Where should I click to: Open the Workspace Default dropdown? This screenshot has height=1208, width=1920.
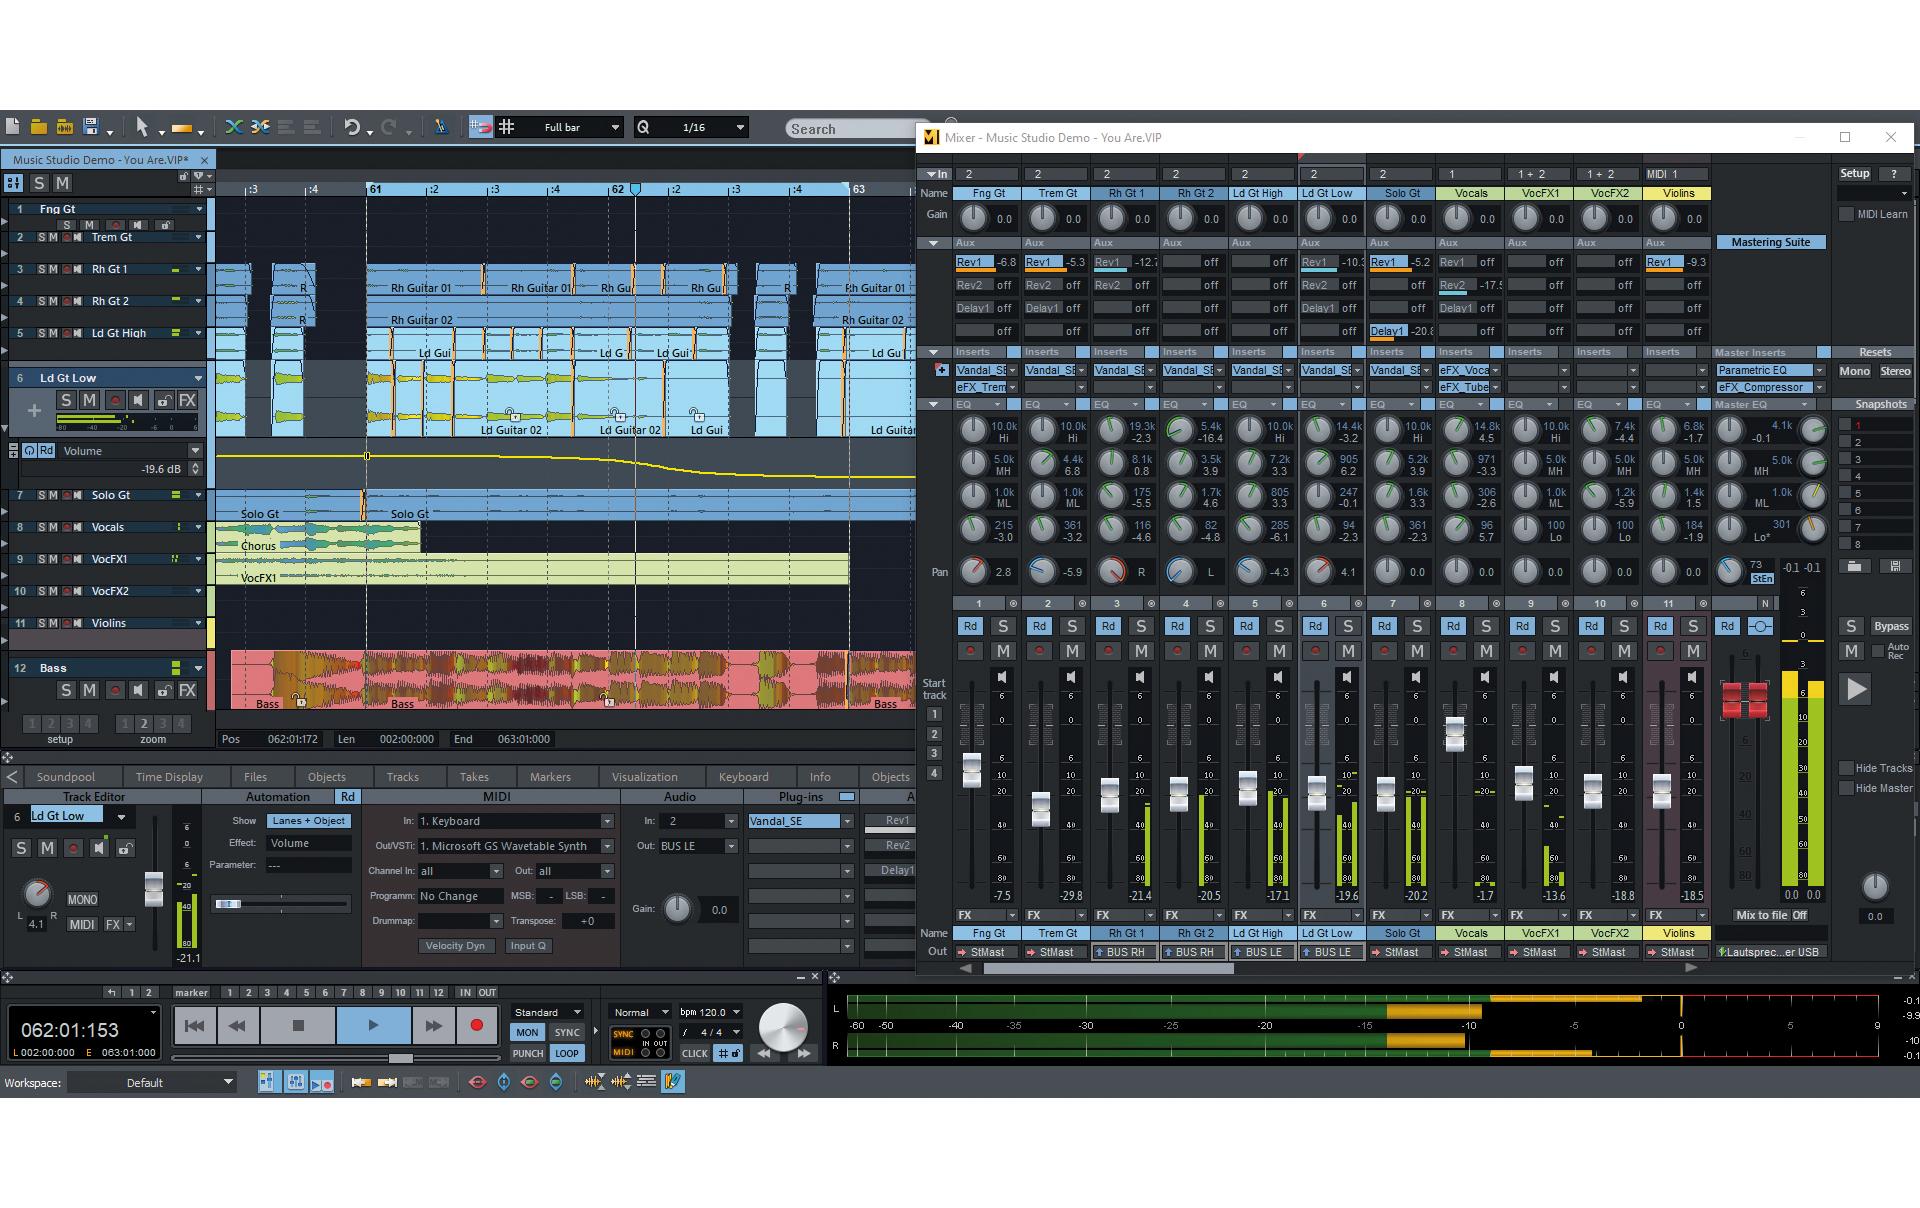coord(152,1082)
